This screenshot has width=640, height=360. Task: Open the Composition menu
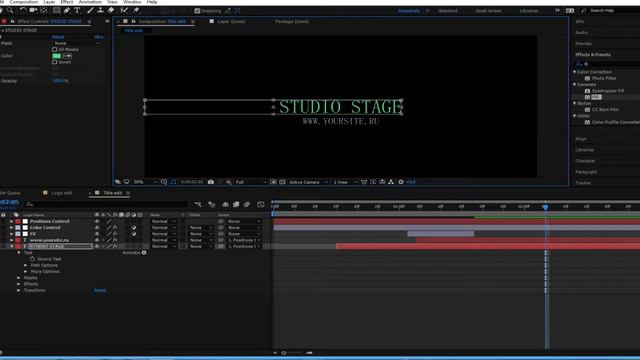click(24, 2)
